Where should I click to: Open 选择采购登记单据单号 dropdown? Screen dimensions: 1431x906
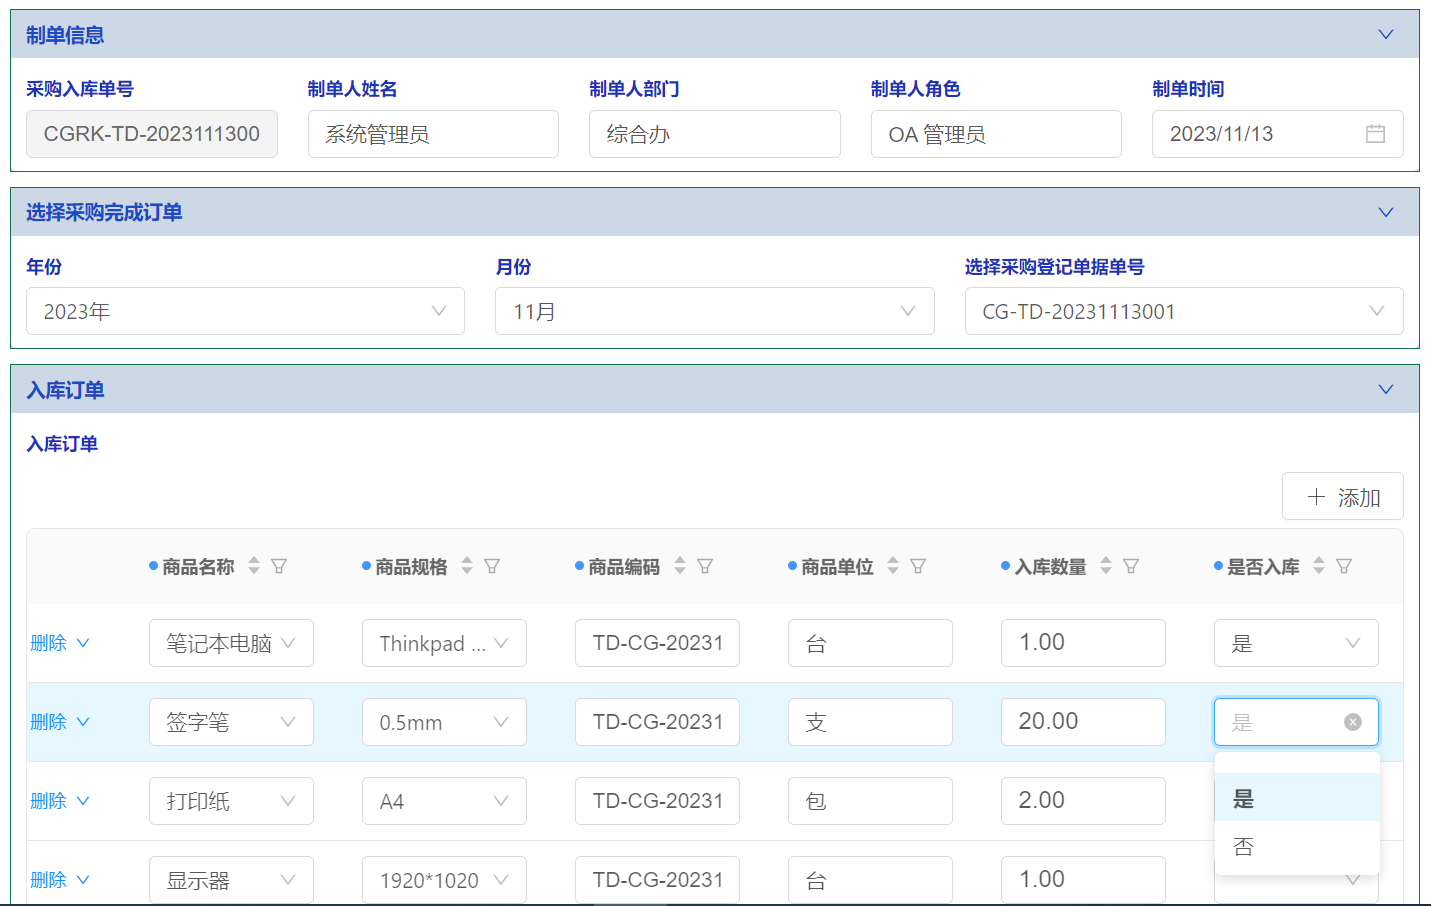(x=1183, y=311)
